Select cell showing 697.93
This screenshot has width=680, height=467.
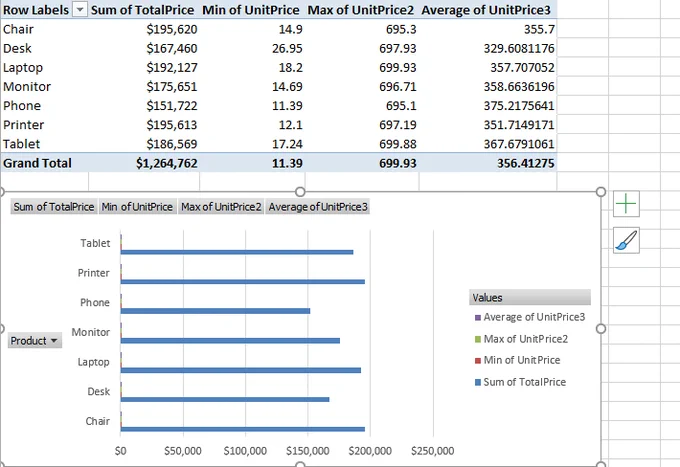(x=362, y=48)
